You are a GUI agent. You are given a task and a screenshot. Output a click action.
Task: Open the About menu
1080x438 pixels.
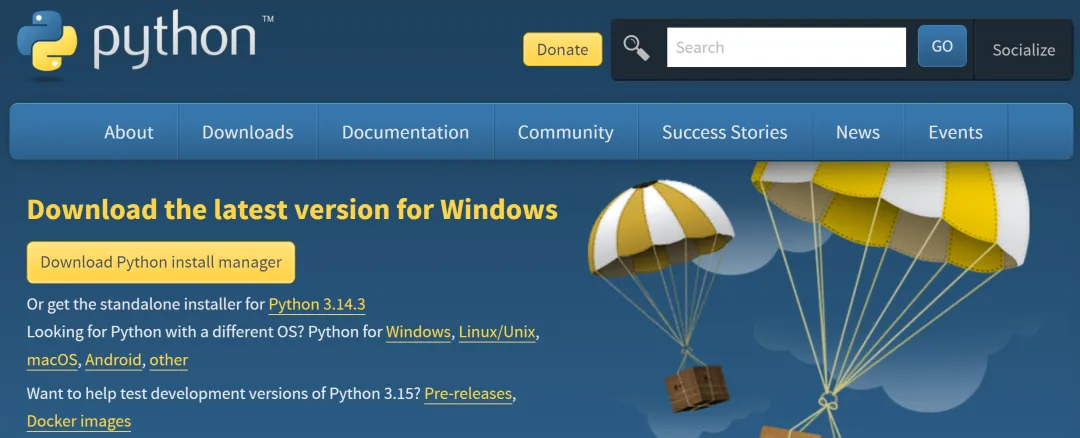point(129,132)
